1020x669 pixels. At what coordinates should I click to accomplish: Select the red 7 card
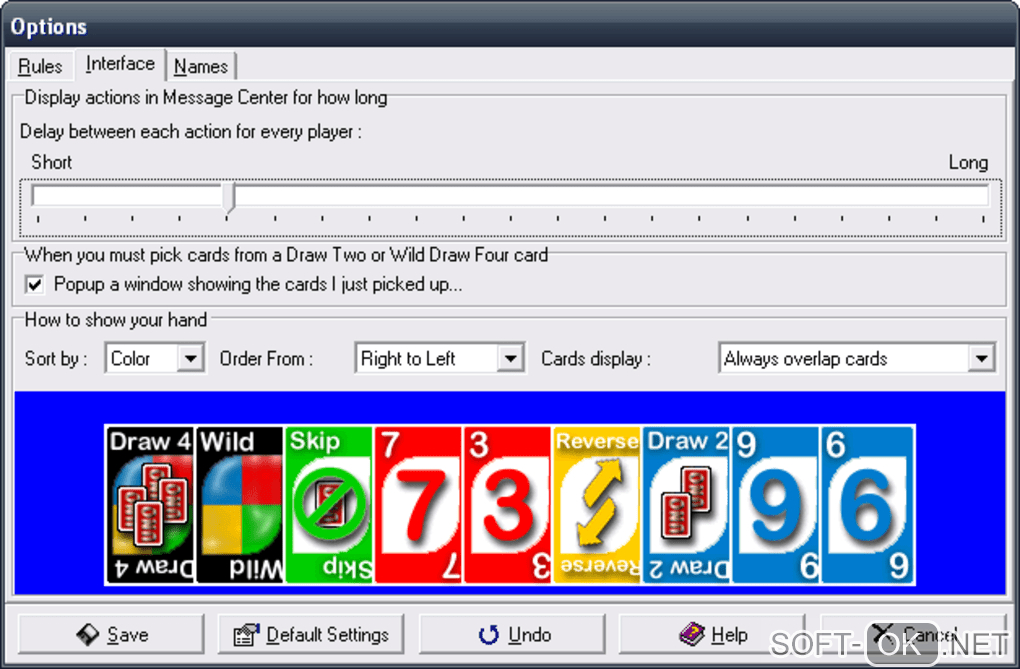(x=418, y=504)
